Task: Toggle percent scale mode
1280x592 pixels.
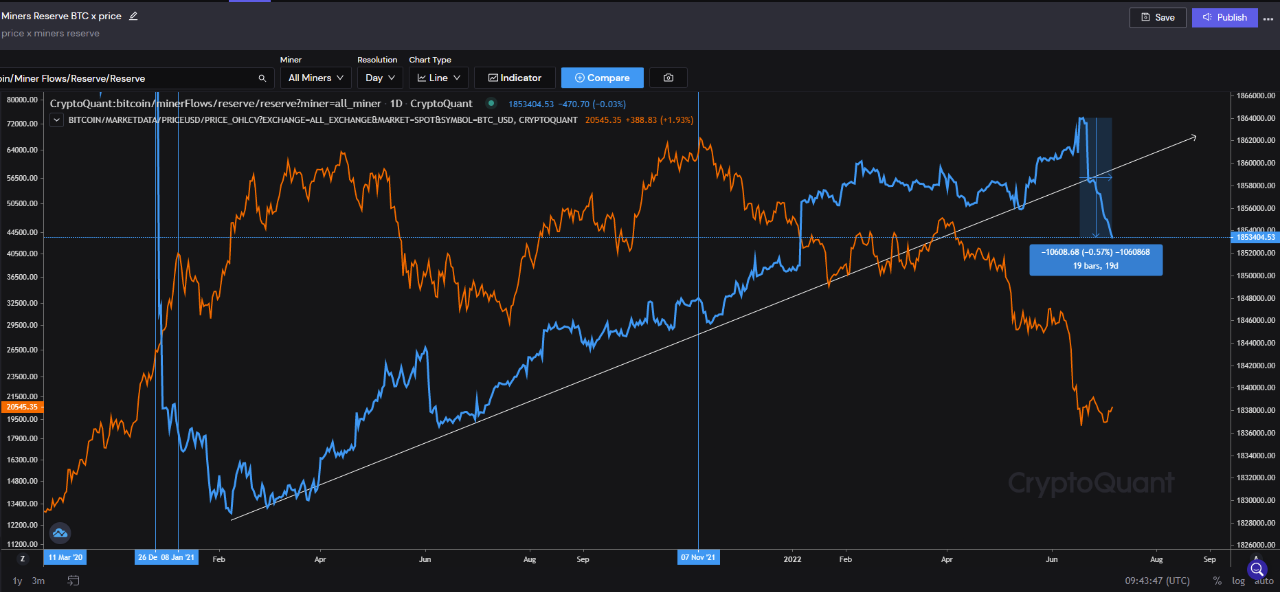Action: tap(1217, 581)
